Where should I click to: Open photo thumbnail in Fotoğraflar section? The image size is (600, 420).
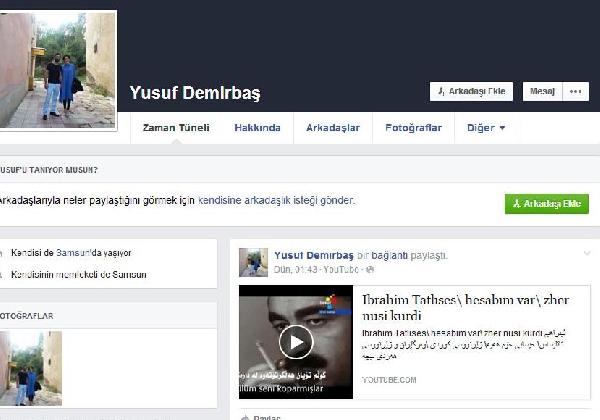point(31,368)
